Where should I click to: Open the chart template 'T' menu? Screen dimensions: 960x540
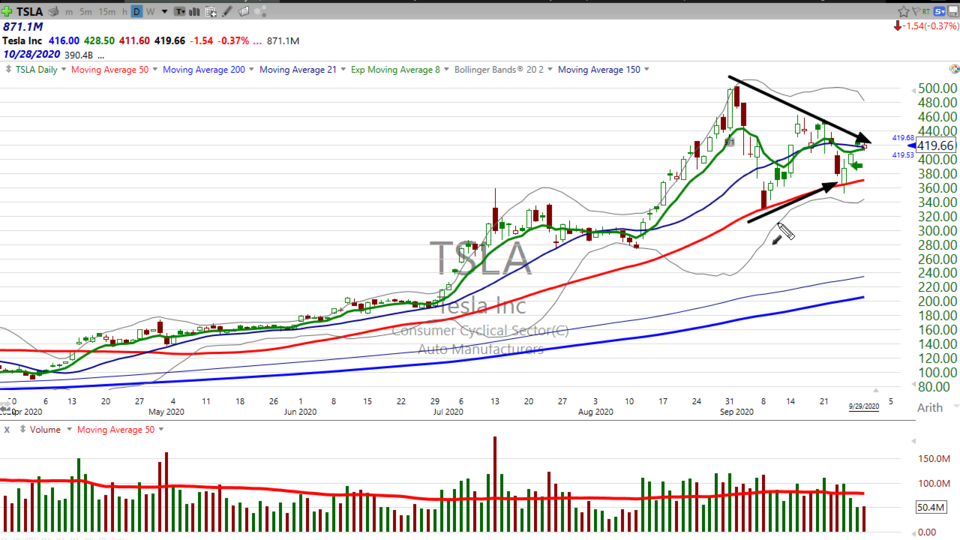tap(180, 11)
